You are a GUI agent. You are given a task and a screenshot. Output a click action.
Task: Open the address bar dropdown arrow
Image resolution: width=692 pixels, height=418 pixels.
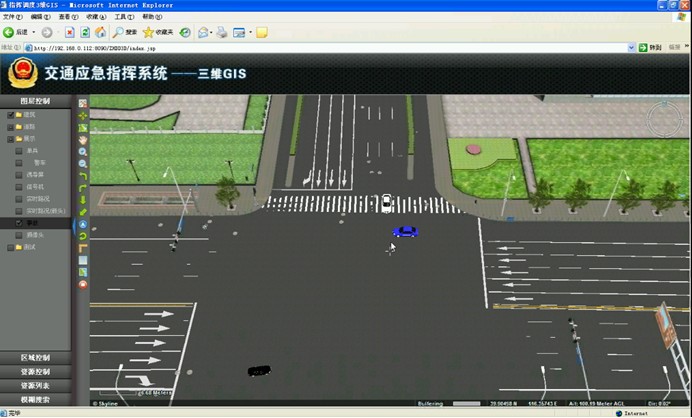pos(631,48)
